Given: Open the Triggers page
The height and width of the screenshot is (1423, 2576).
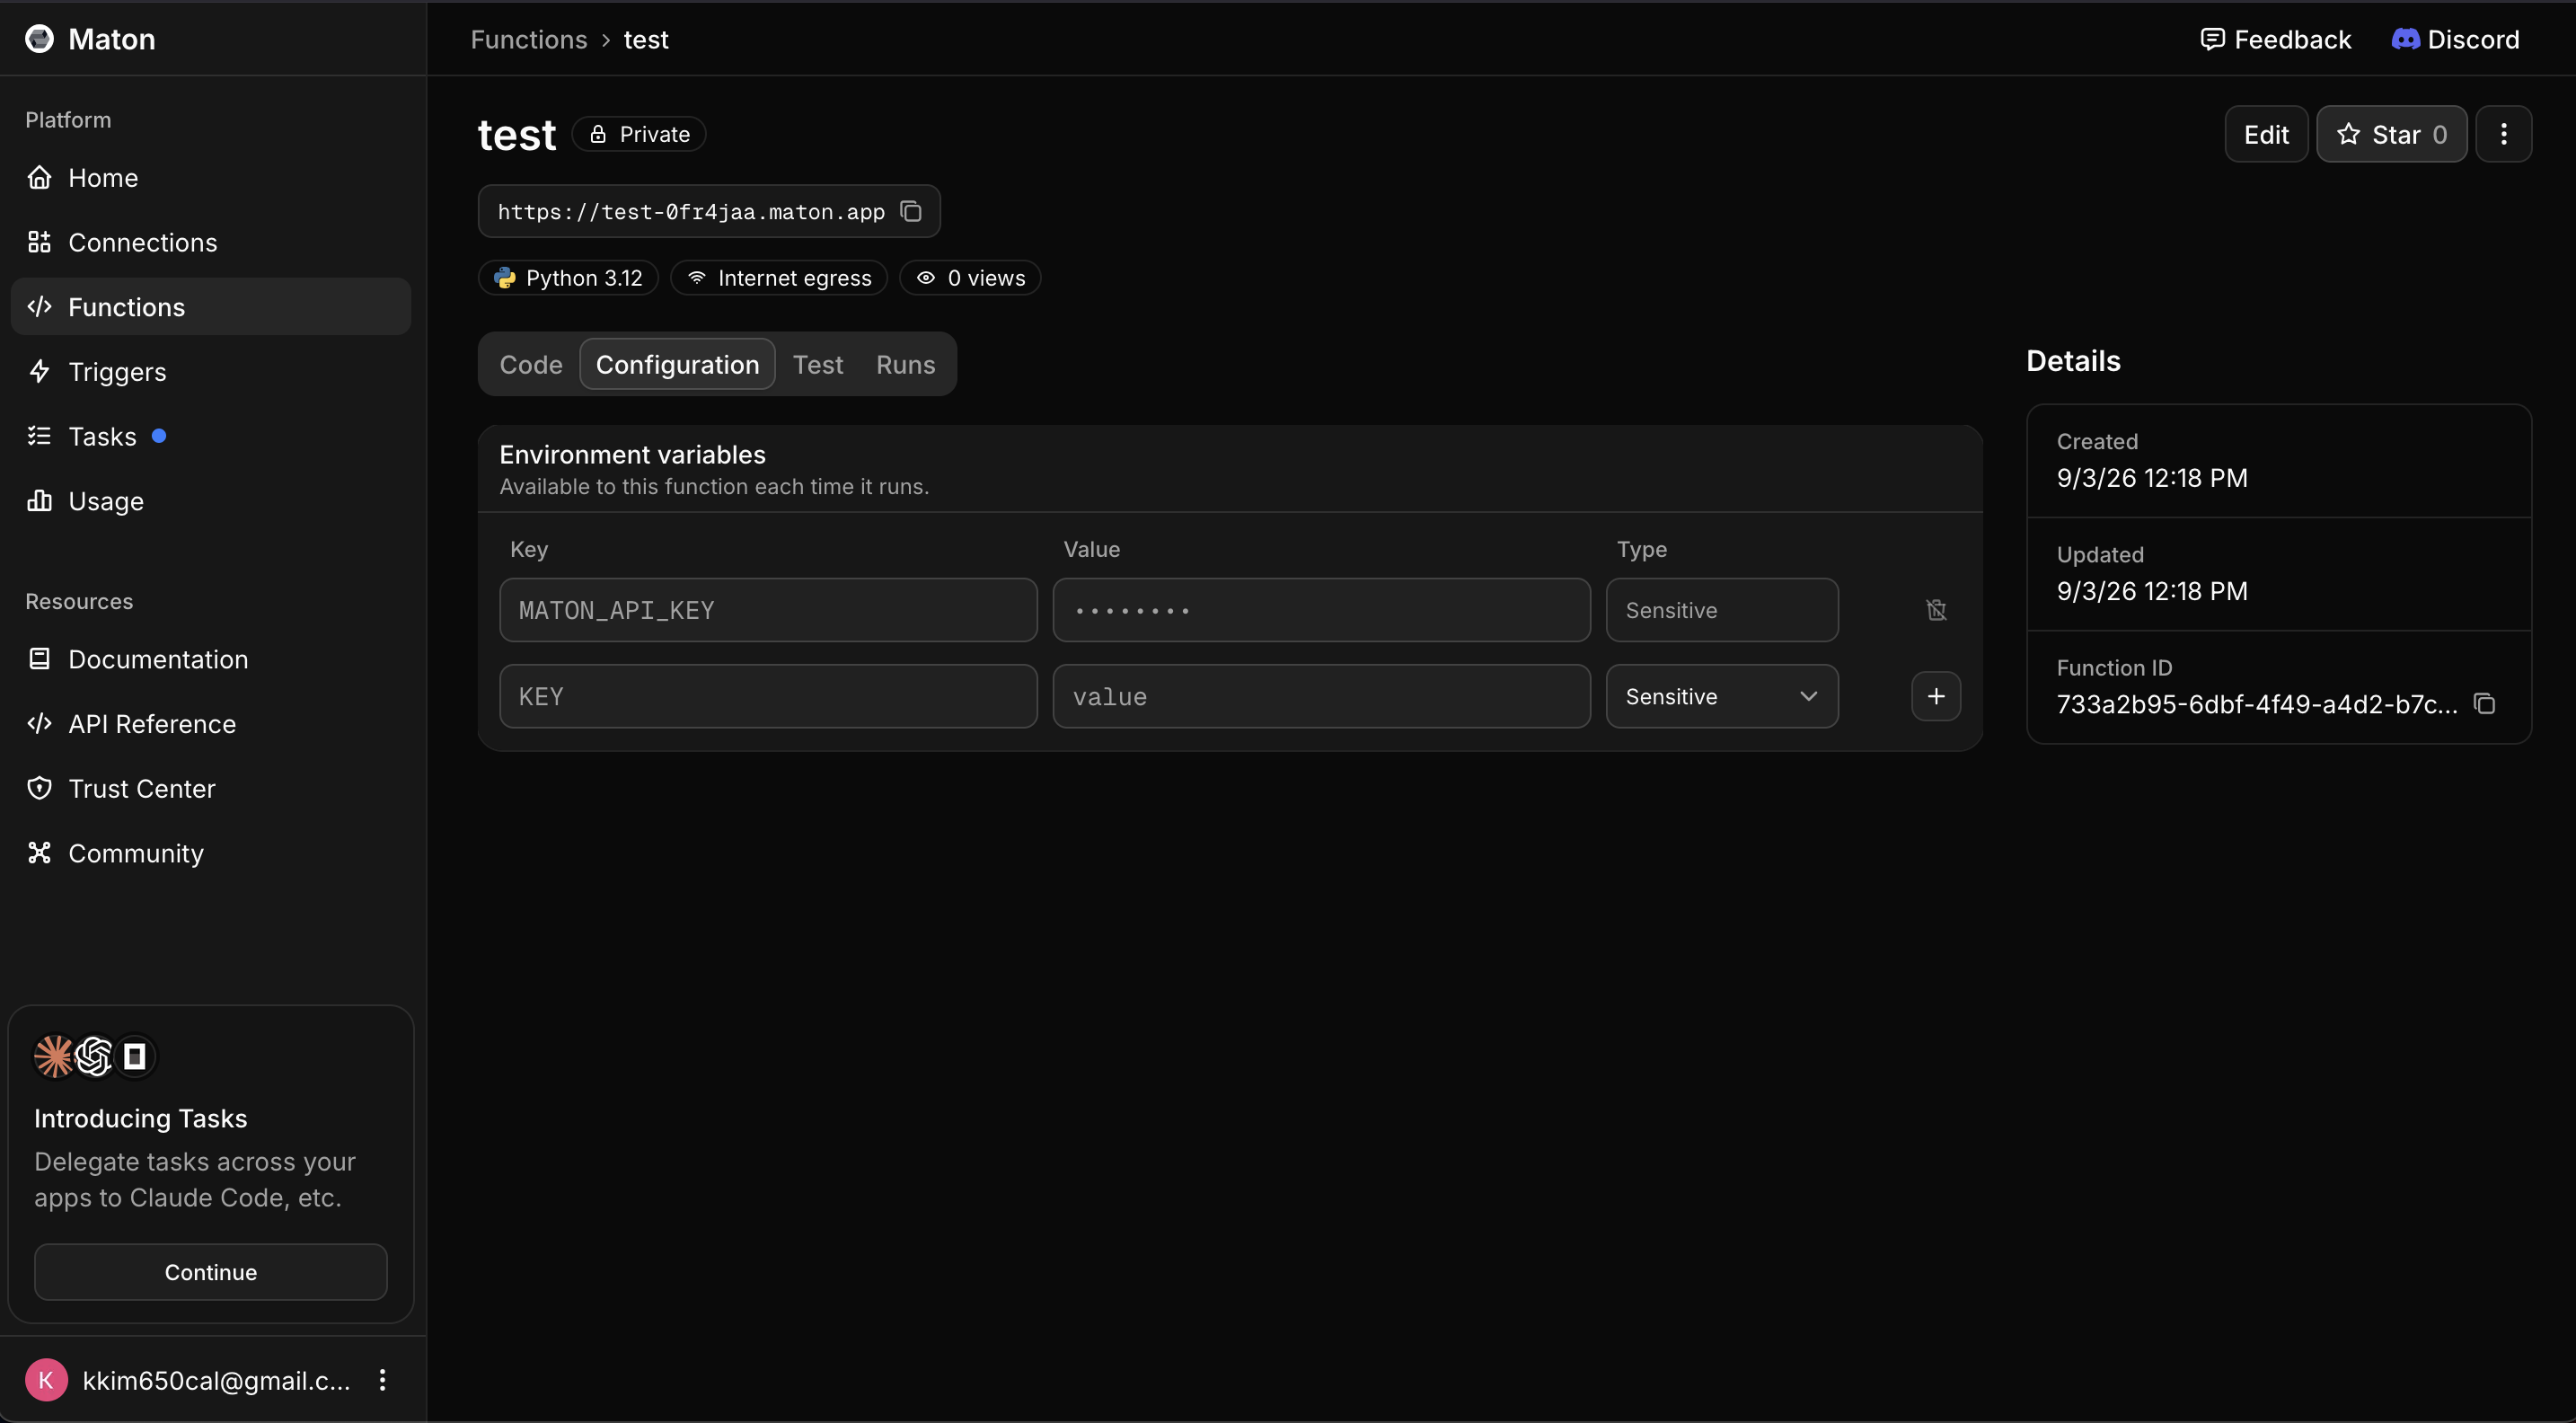Looking at the screenshot, I should point(210,371).
